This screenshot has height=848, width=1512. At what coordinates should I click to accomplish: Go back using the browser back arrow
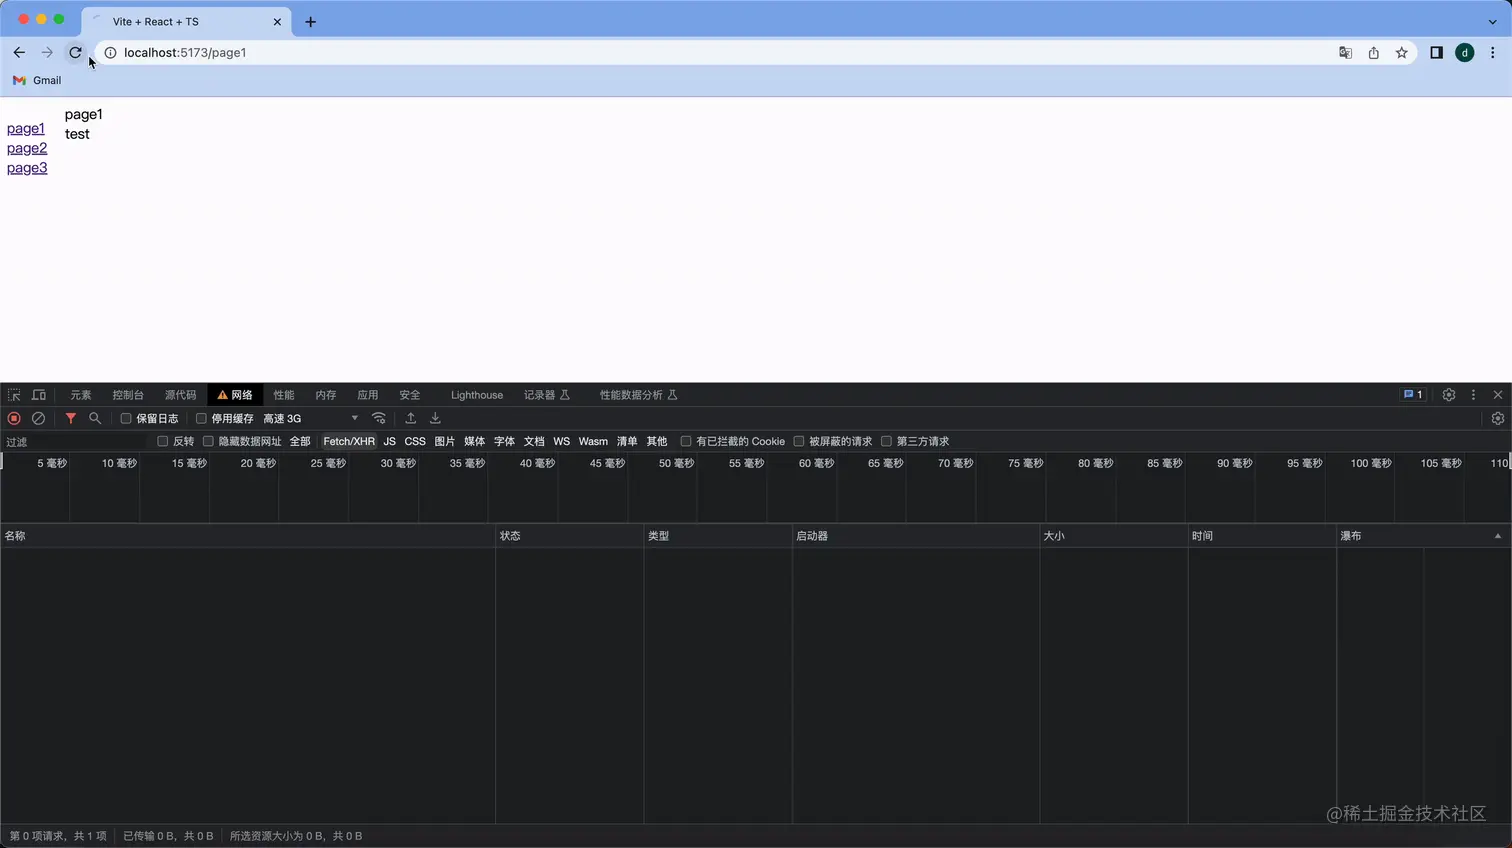click(19, 53)
